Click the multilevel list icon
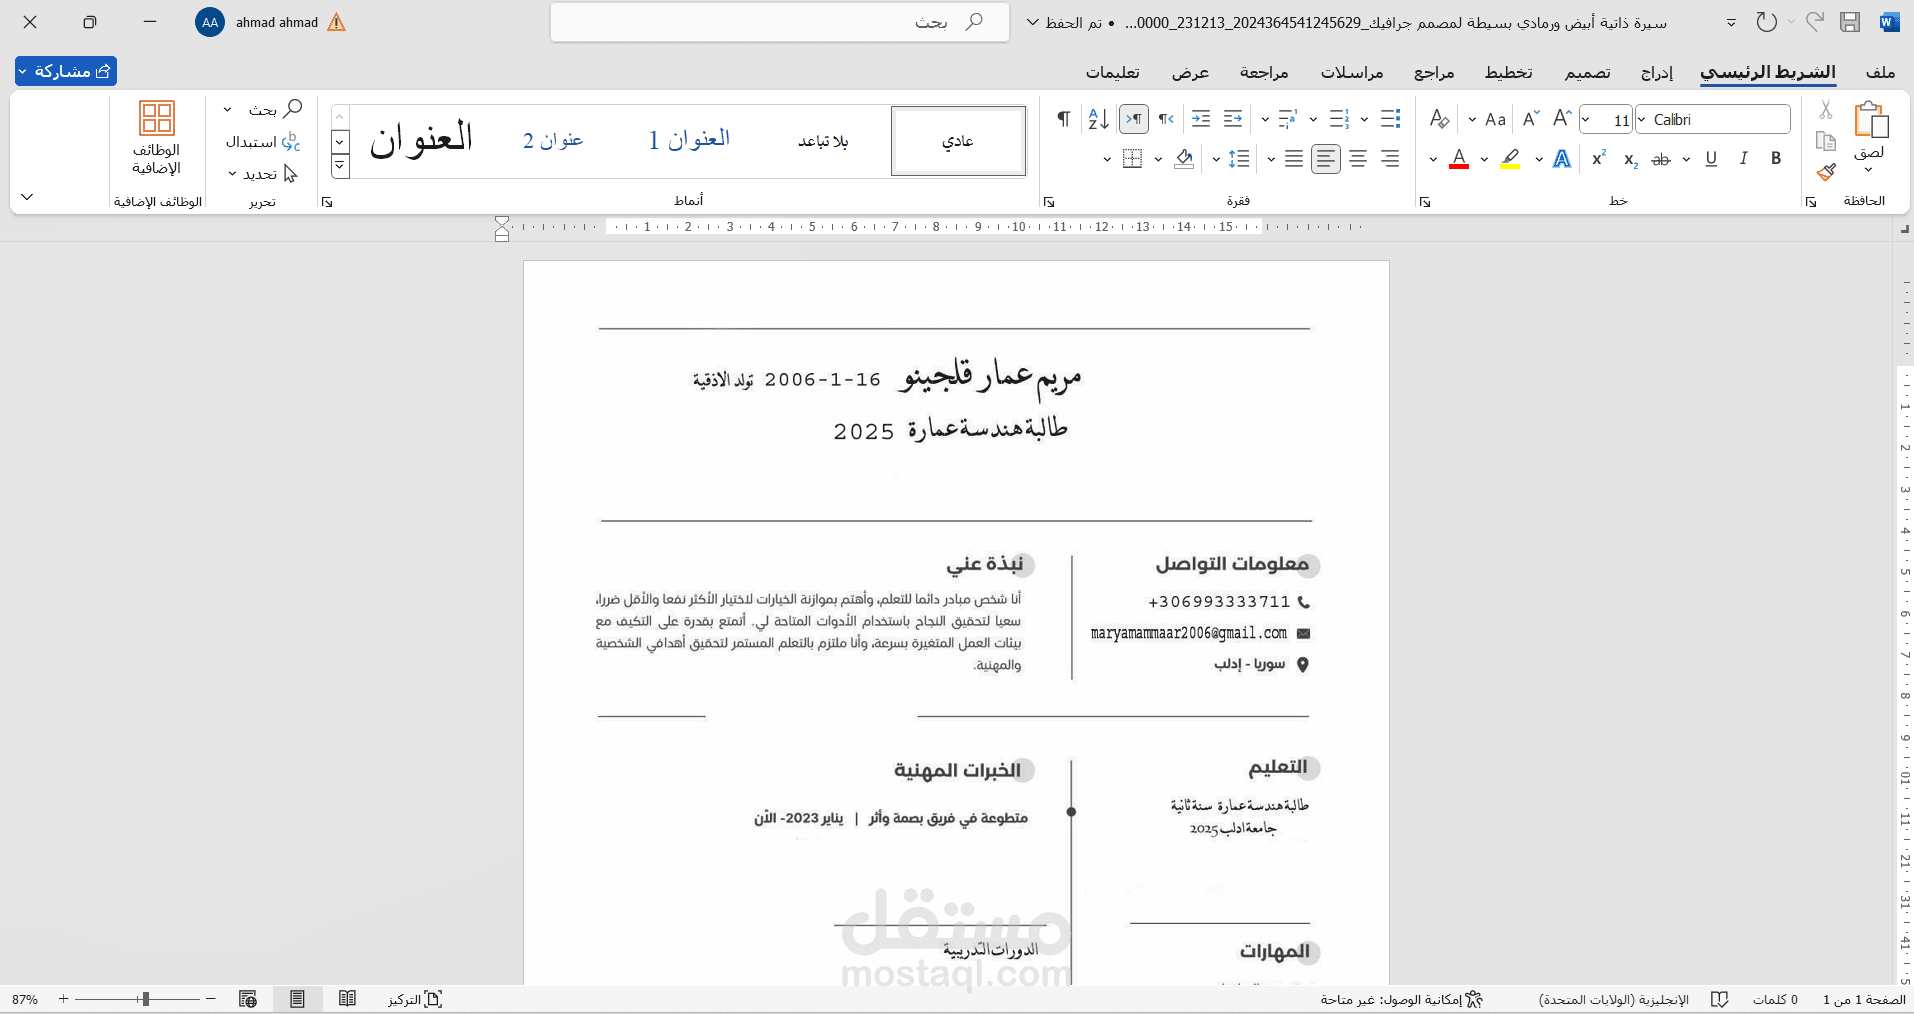 click(x=1288, y=119)
